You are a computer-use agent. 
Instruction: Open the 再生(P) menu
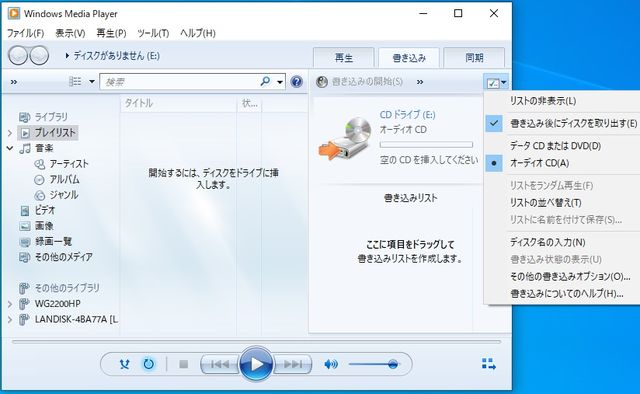pos(111,33)
